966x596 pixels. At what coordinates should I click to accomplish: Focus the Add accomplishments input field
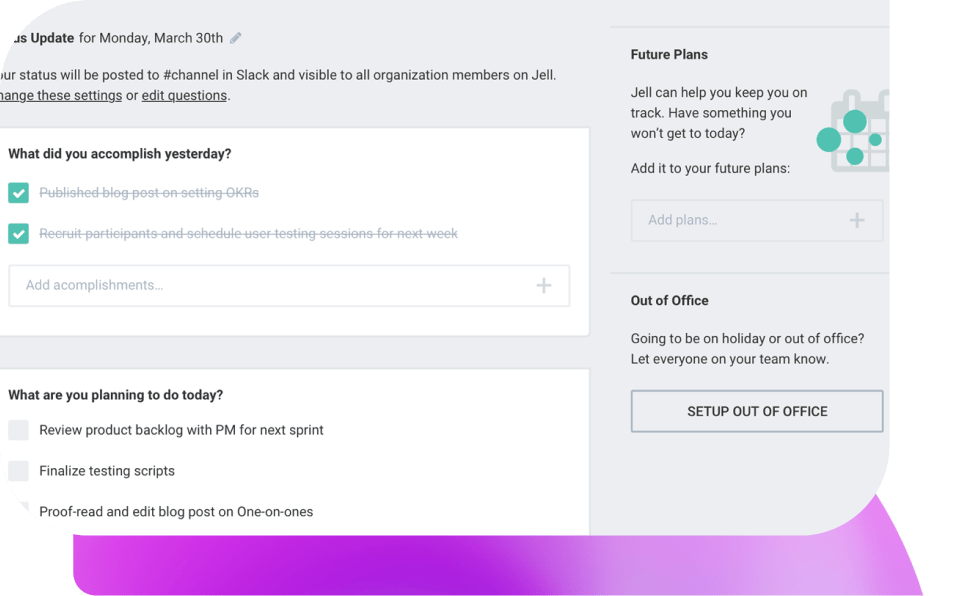tap(289, 285)
